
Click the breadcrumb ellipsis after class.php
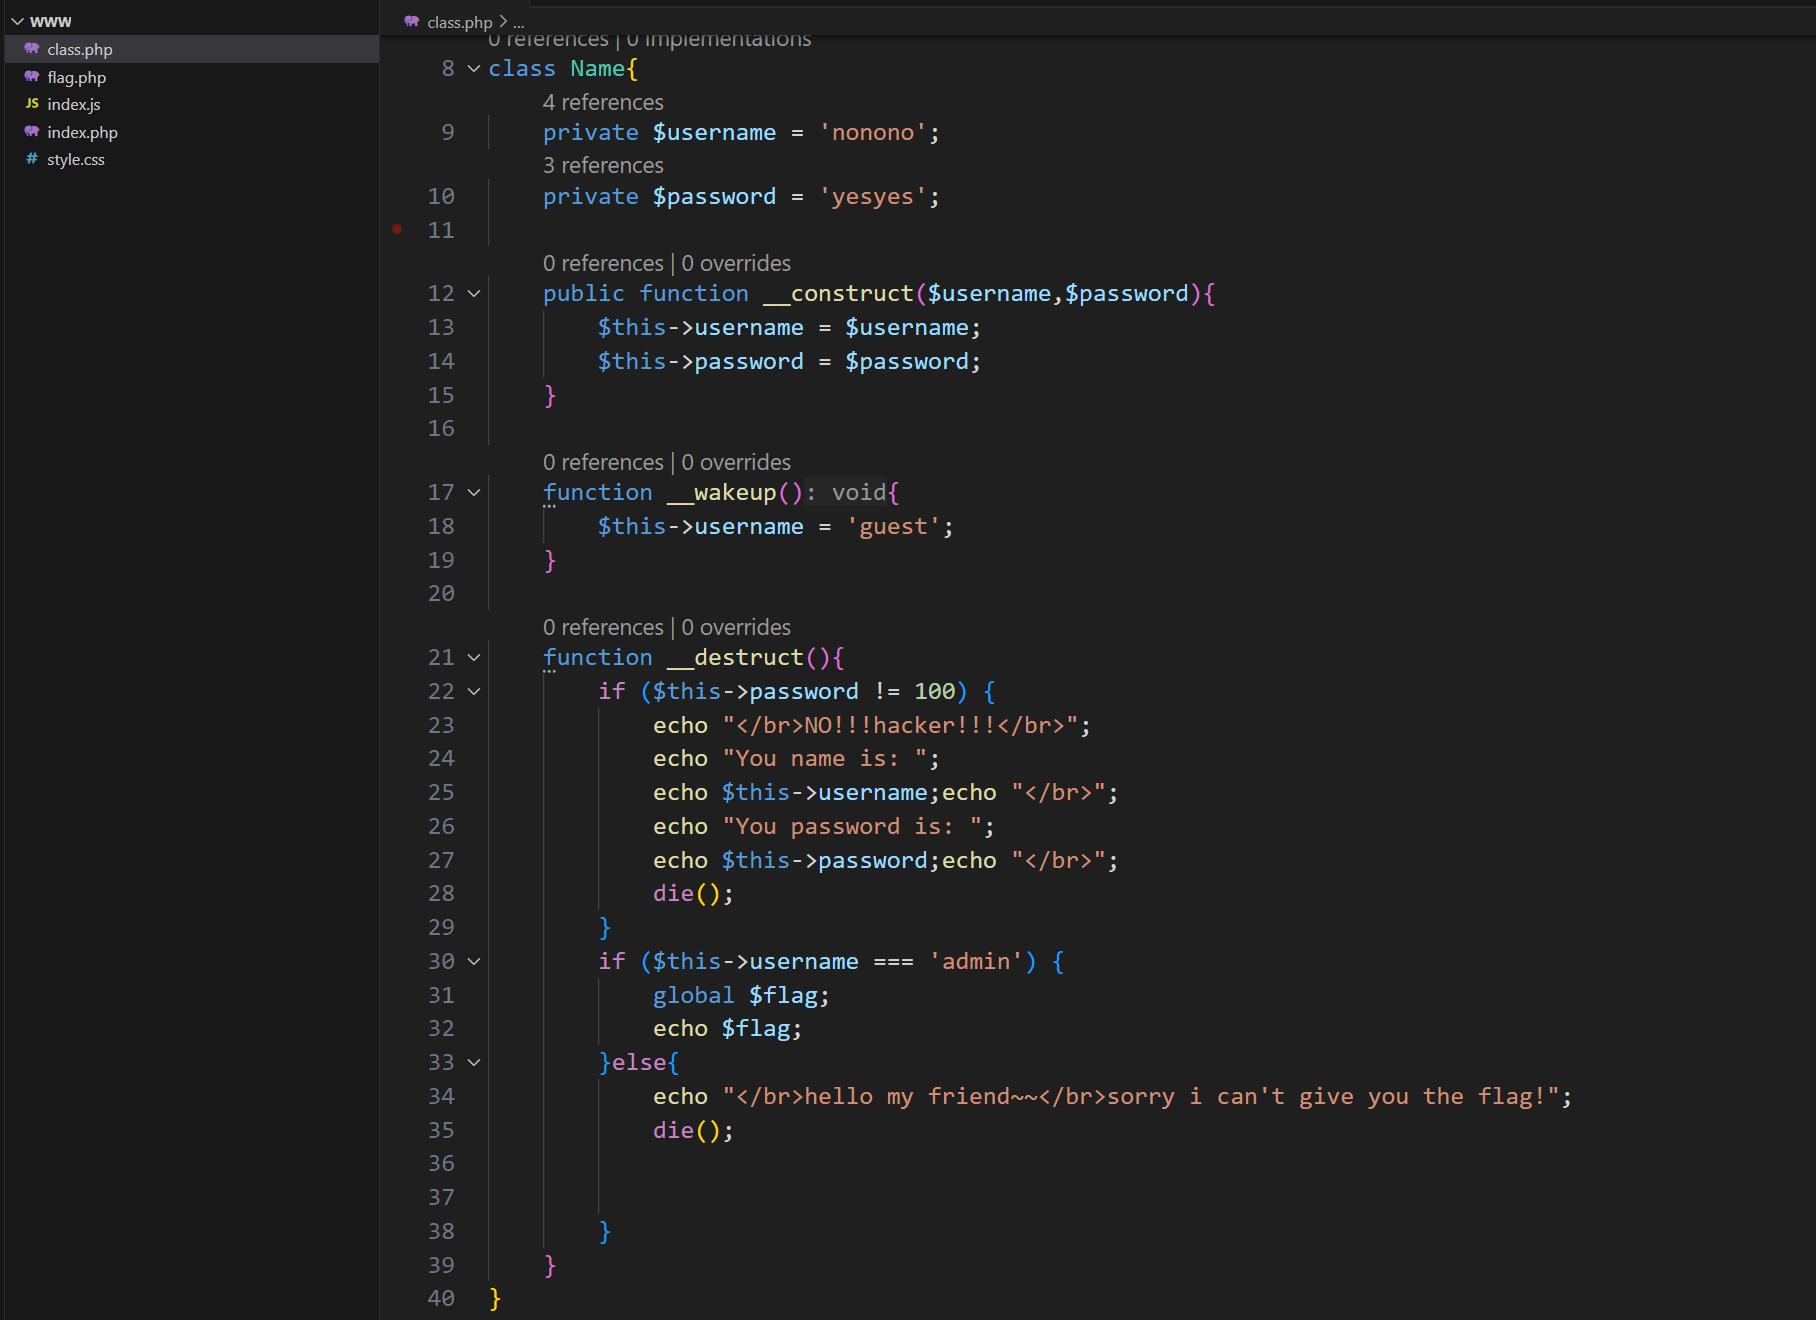point(519,23)
